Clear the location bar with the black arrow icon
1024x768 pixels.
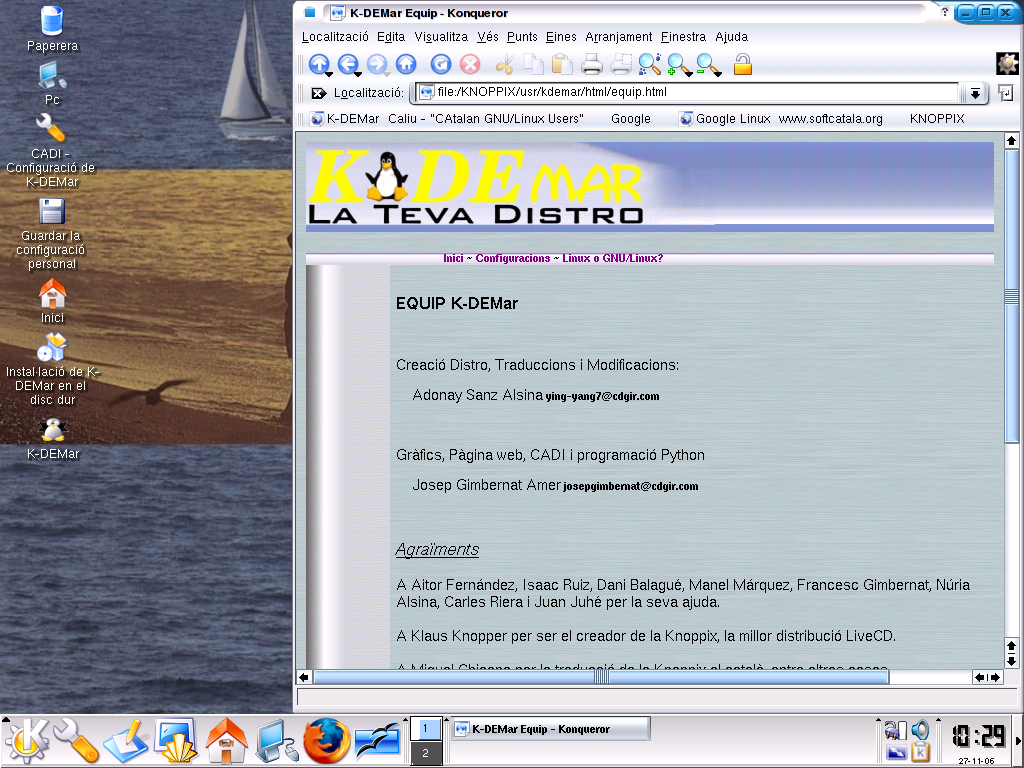tap(318, 93)
